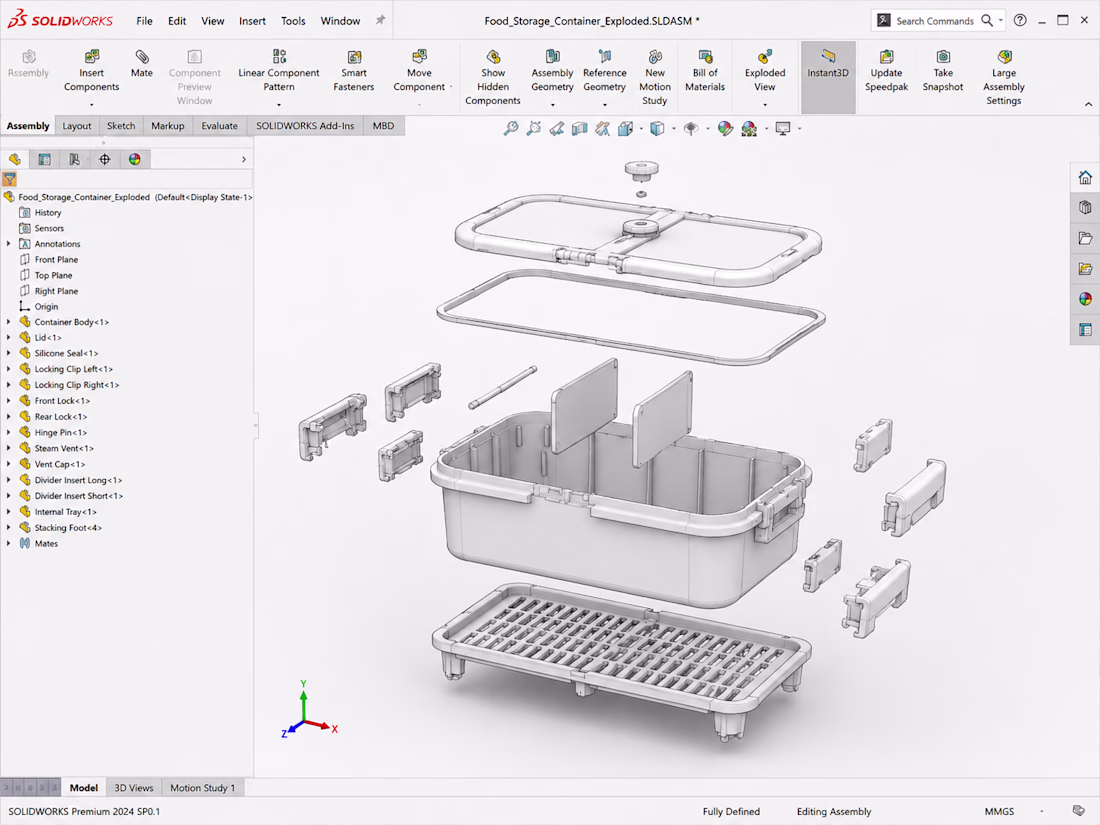Click the Zoom to Fit icon

coord(511,128)
